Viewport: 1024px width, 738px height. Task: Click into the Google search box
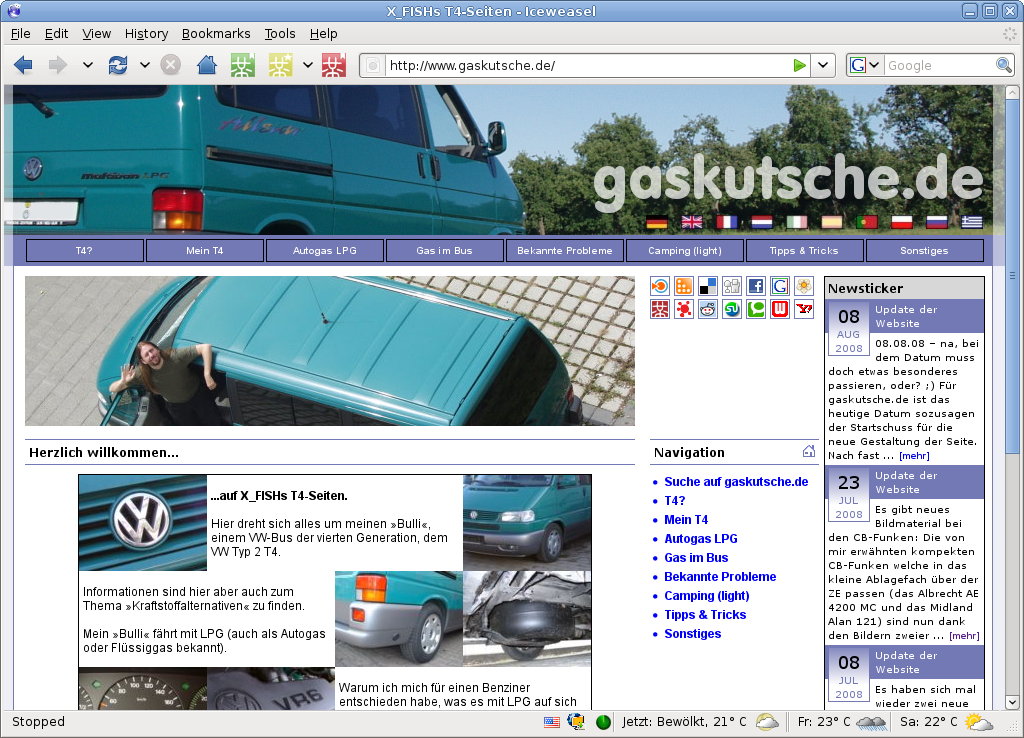point(939,65)
